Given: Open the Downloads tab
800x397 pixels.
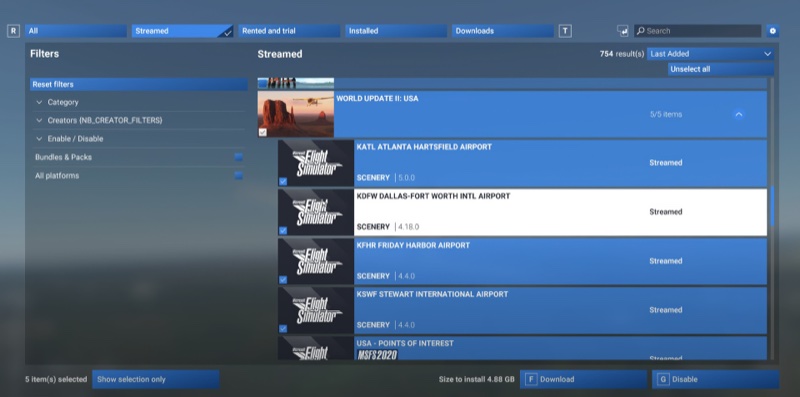Looking at the screenshot, I should click(x=503, y=31).
